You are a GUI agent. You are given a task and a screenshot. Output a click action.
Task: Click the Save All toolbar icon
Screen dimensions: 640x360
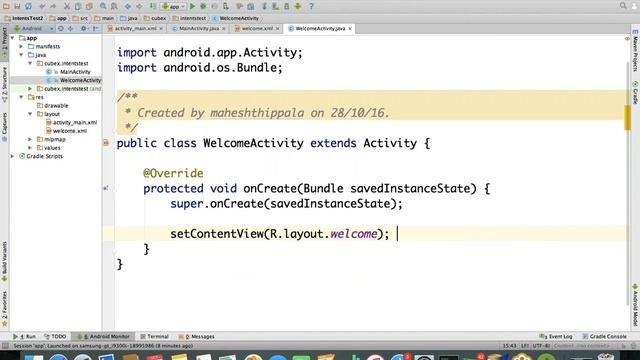click(x=17, y=6)
